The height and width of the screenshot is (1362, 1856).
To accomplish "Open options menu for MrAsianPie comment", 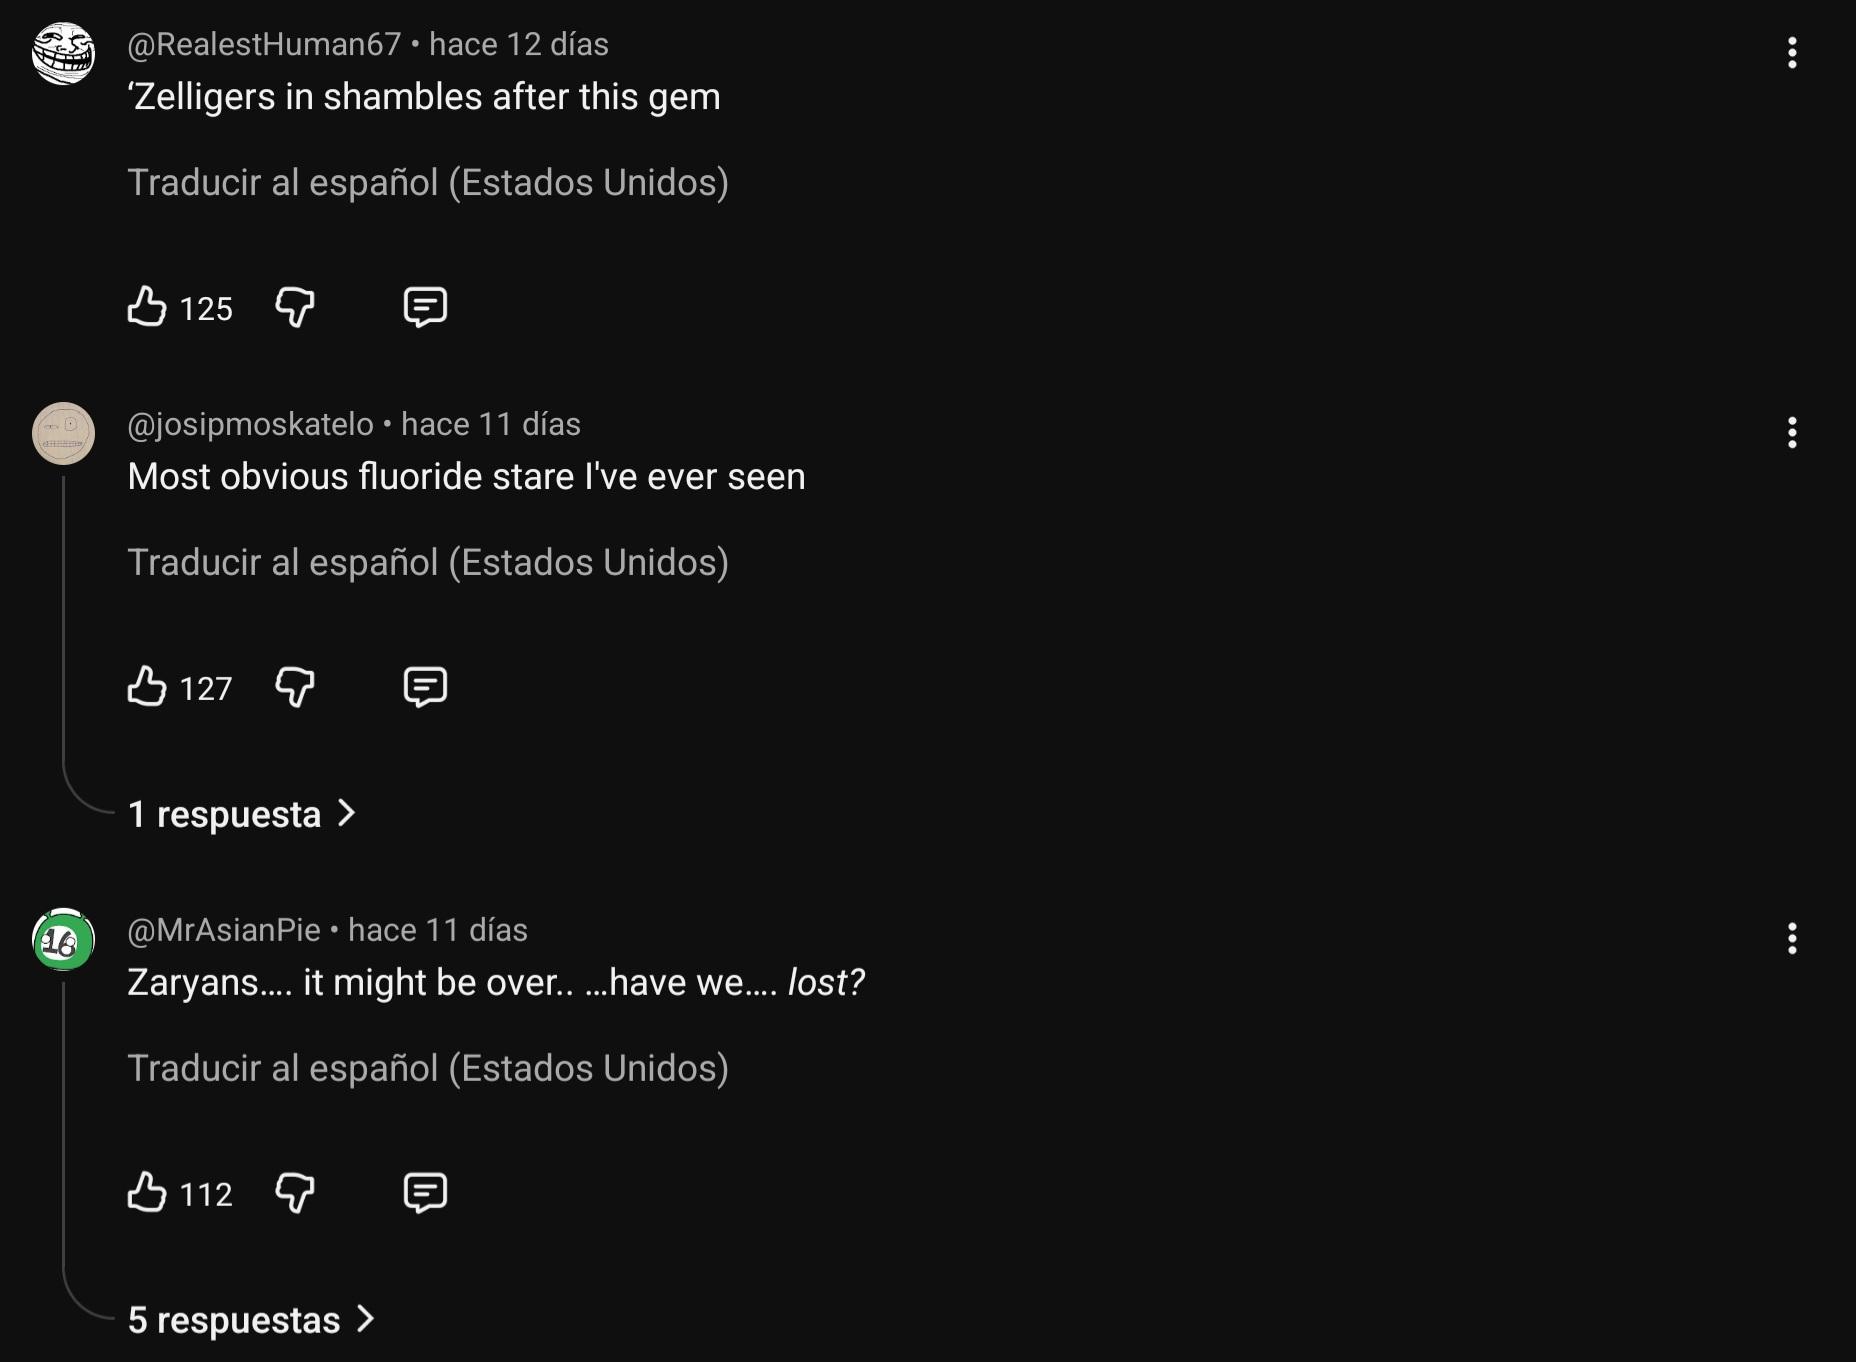I will pyautogui.click(x=1792, y=939).
